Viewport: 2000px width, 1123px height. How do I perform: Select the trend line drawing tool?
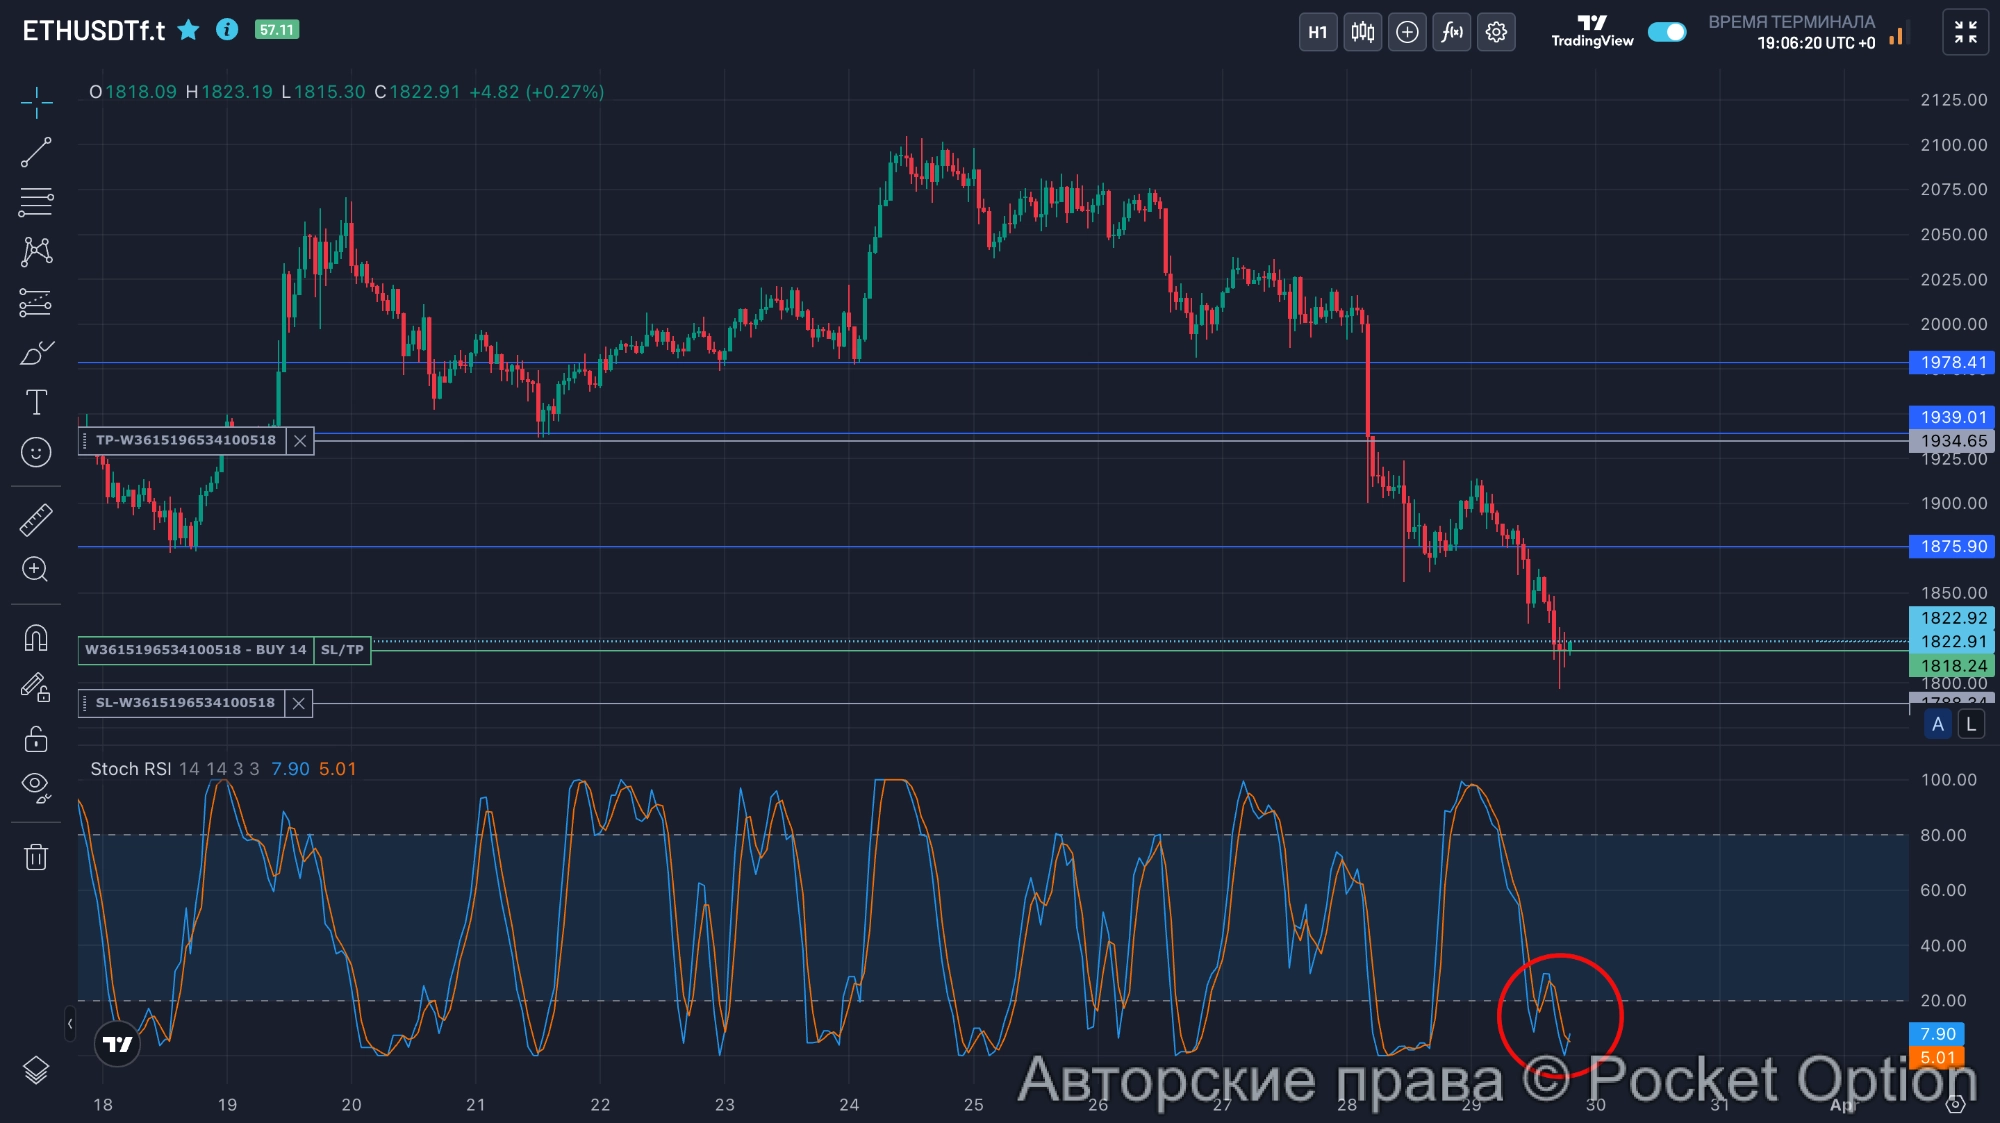click(x=36, y=152)
